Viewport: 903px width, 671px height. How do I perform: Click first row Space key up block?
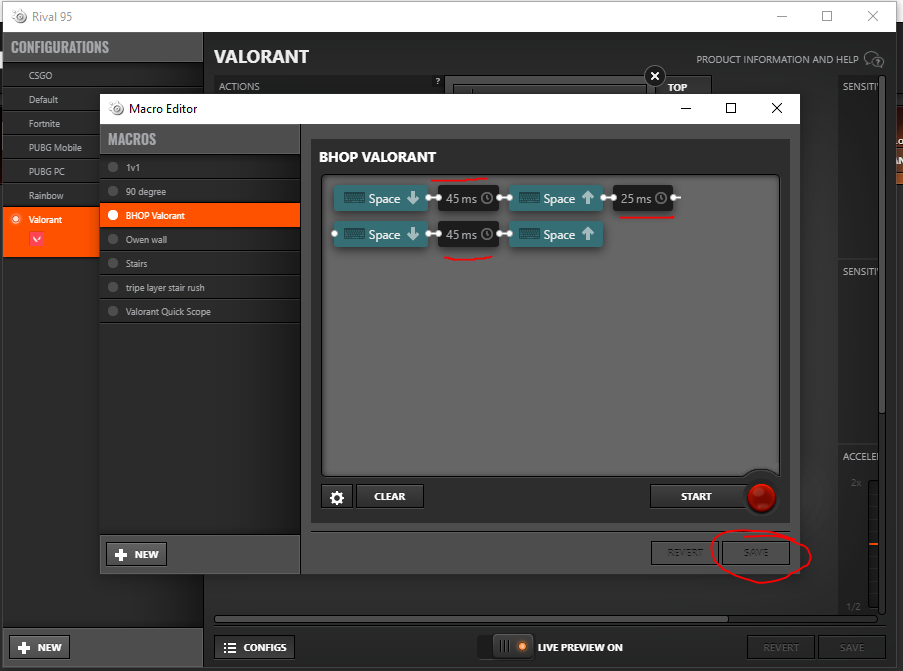(x=556, y=198)
